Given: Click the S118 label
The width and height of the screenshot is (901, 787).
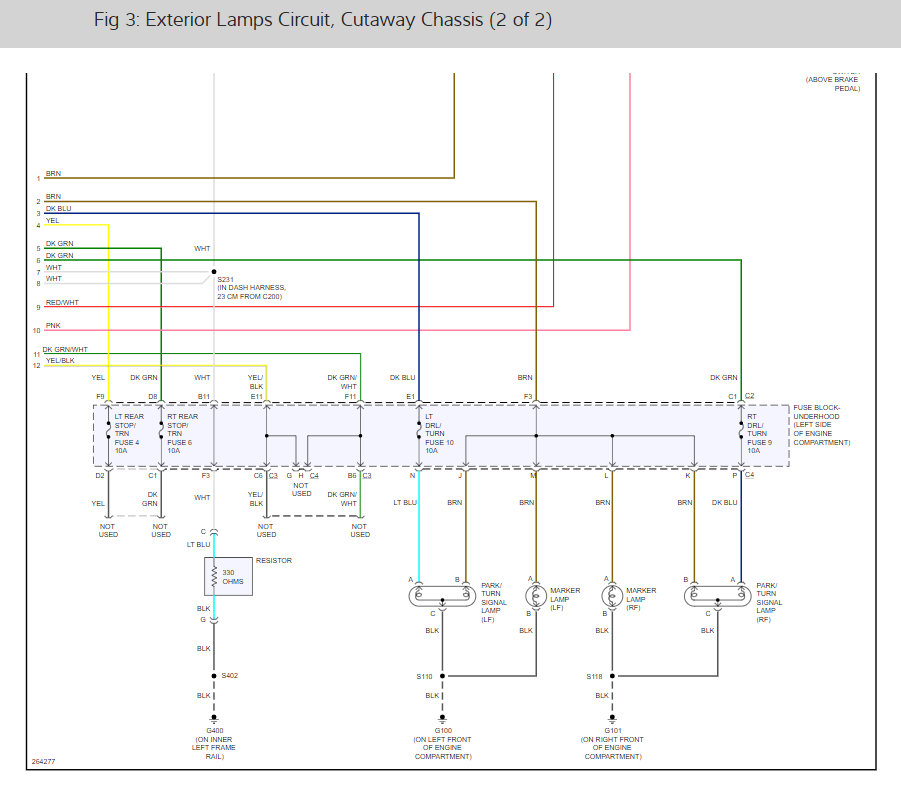Looking at the screenshot, I should (594, 677).
